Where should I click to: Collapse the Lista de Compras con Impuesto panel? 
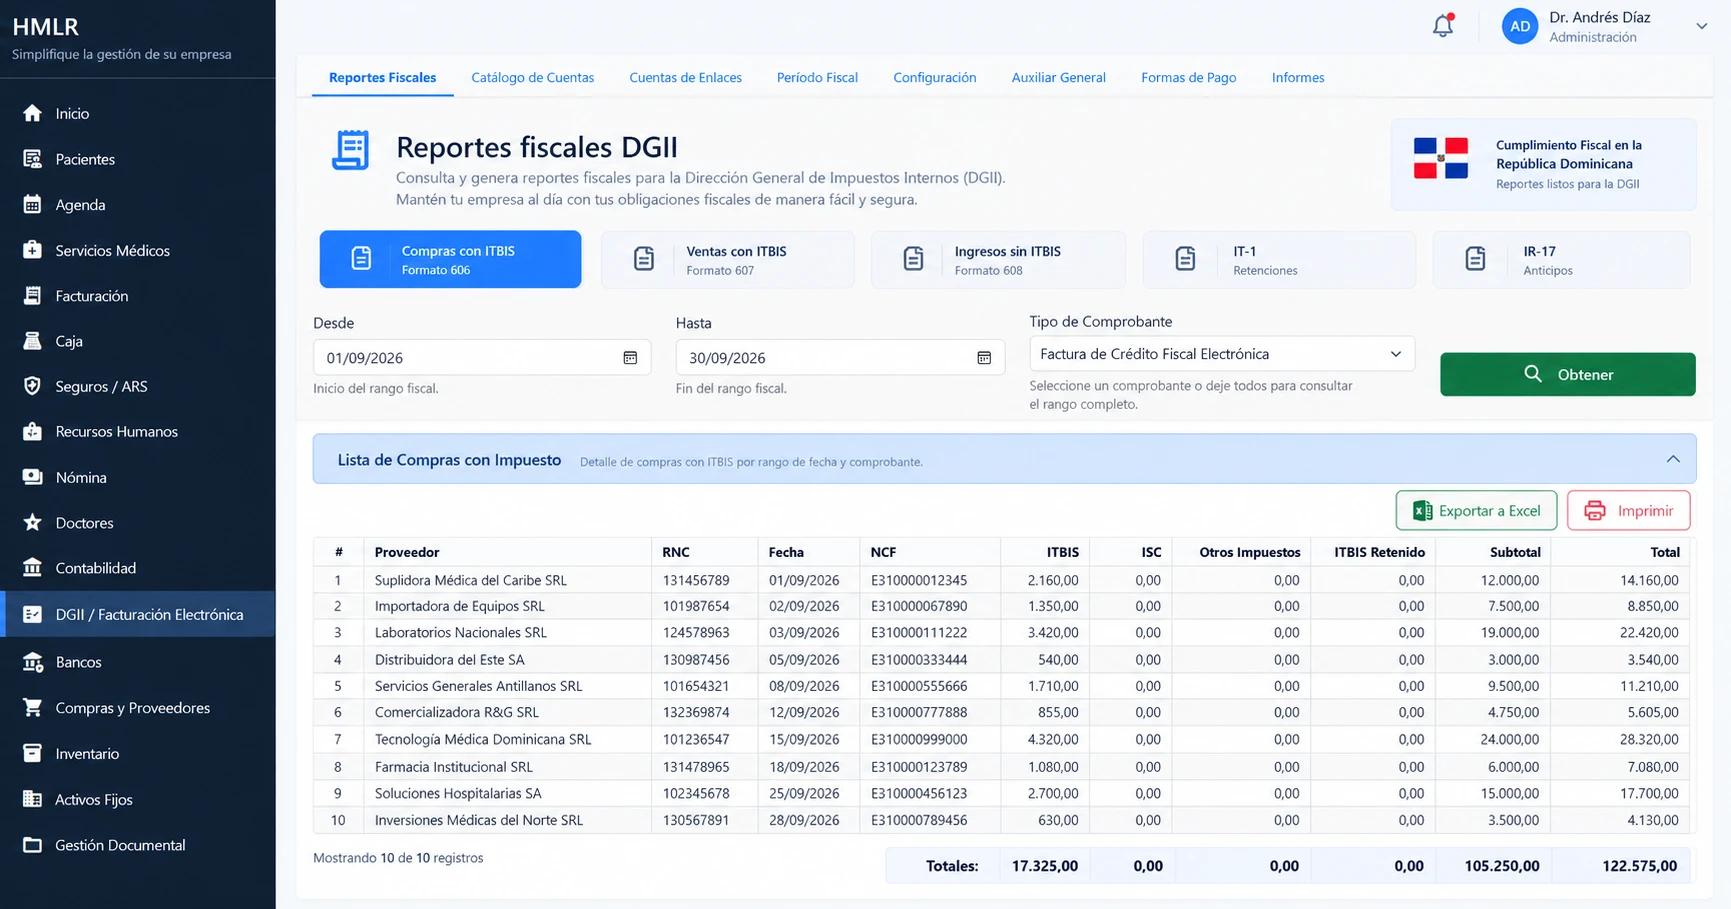click(x=1673, y=459)
